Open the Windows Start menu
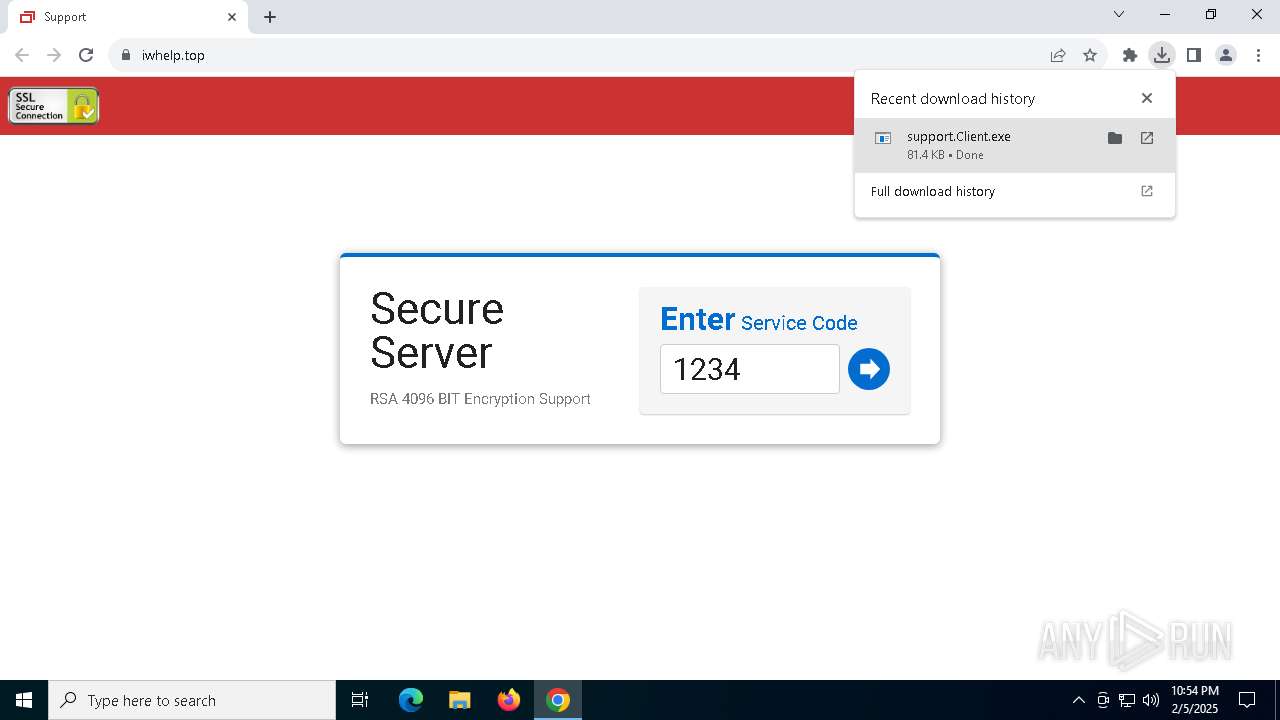1280x720 pixels. coord(24,700)
